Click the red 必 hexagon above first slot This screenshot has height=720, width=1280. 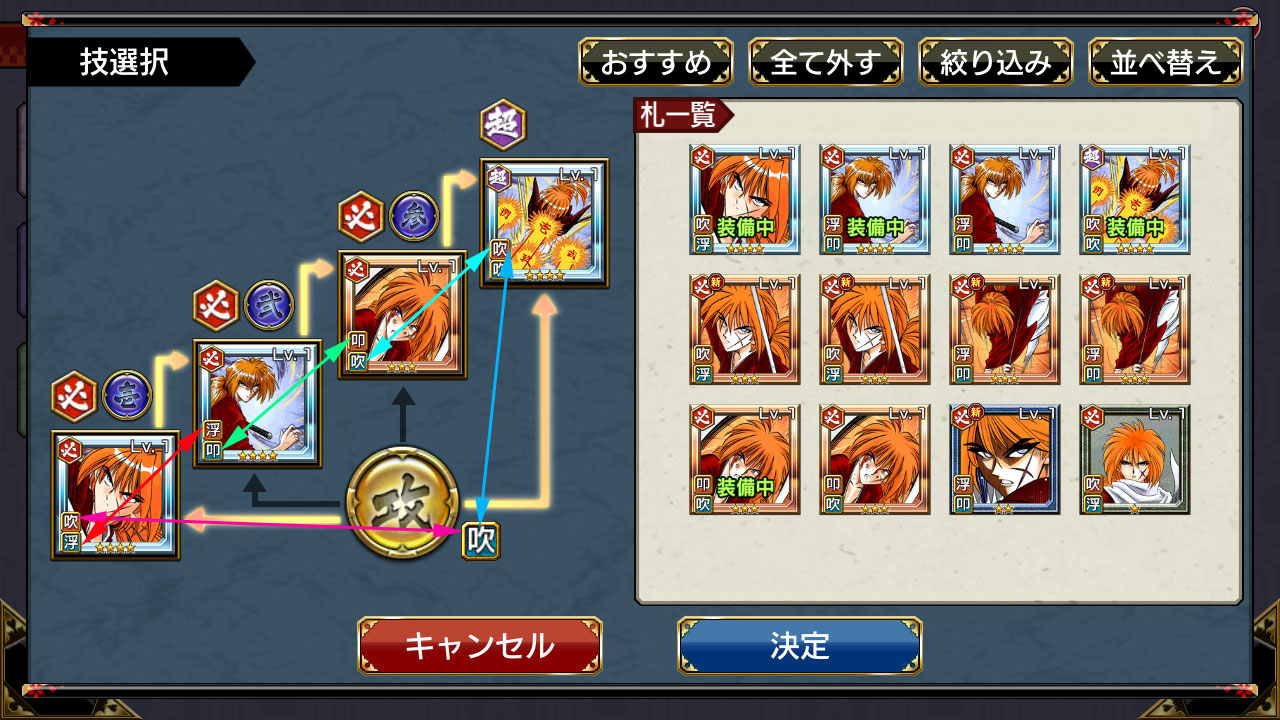click(x=74, y=394)
